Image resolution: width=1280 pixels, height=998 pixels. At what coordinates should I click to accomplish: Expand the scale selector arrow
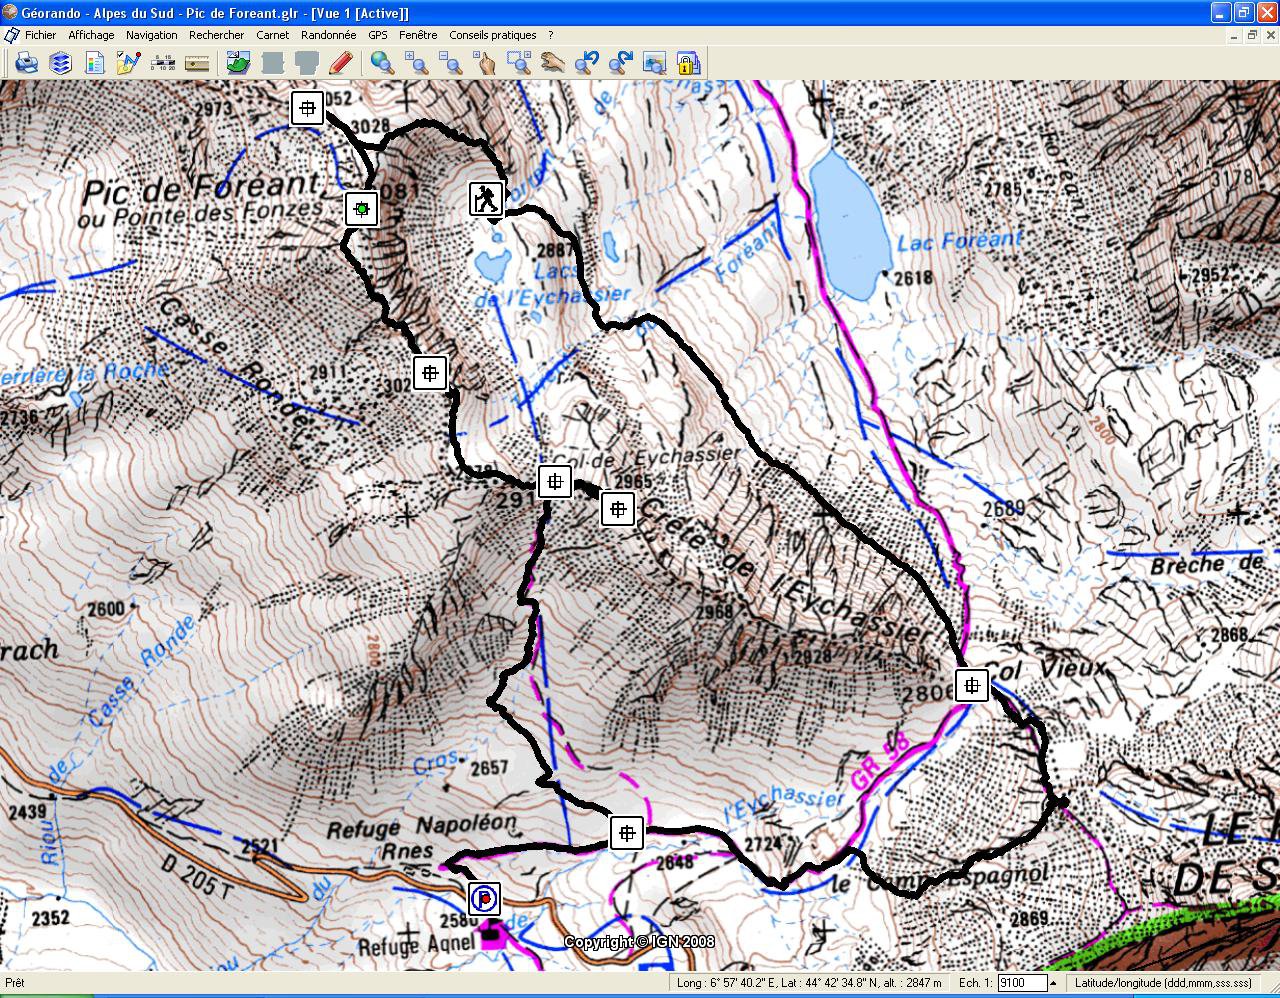(1053, 983)
